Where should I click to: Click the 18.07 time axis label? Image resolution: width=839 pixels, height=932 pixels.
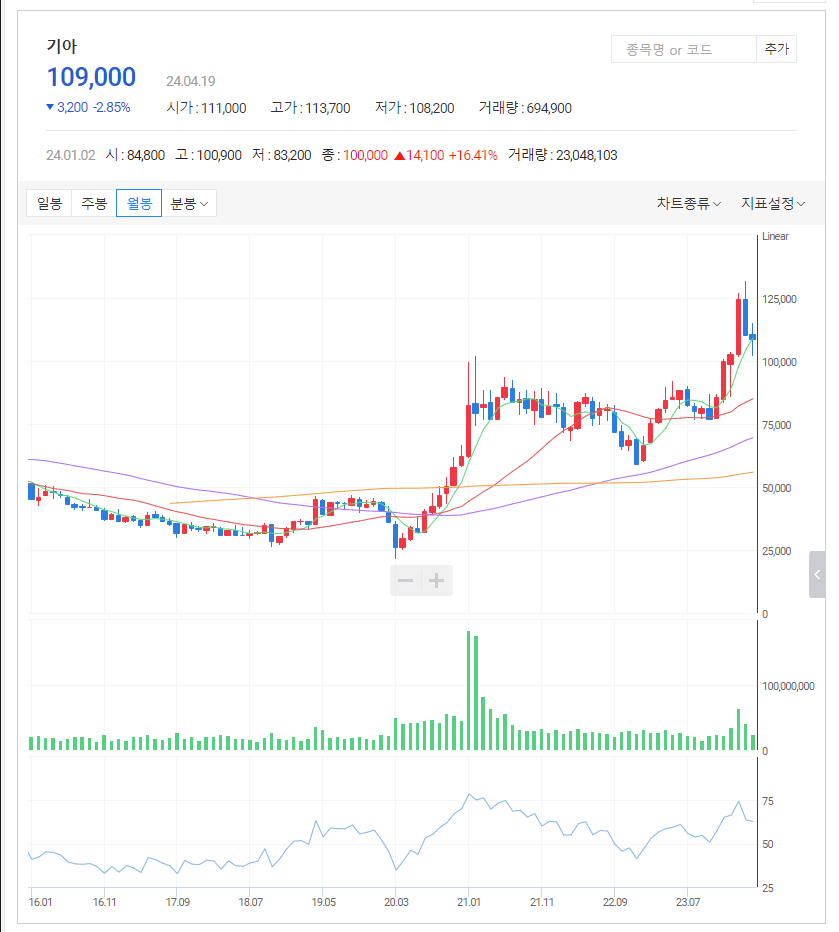pos(251,902)
